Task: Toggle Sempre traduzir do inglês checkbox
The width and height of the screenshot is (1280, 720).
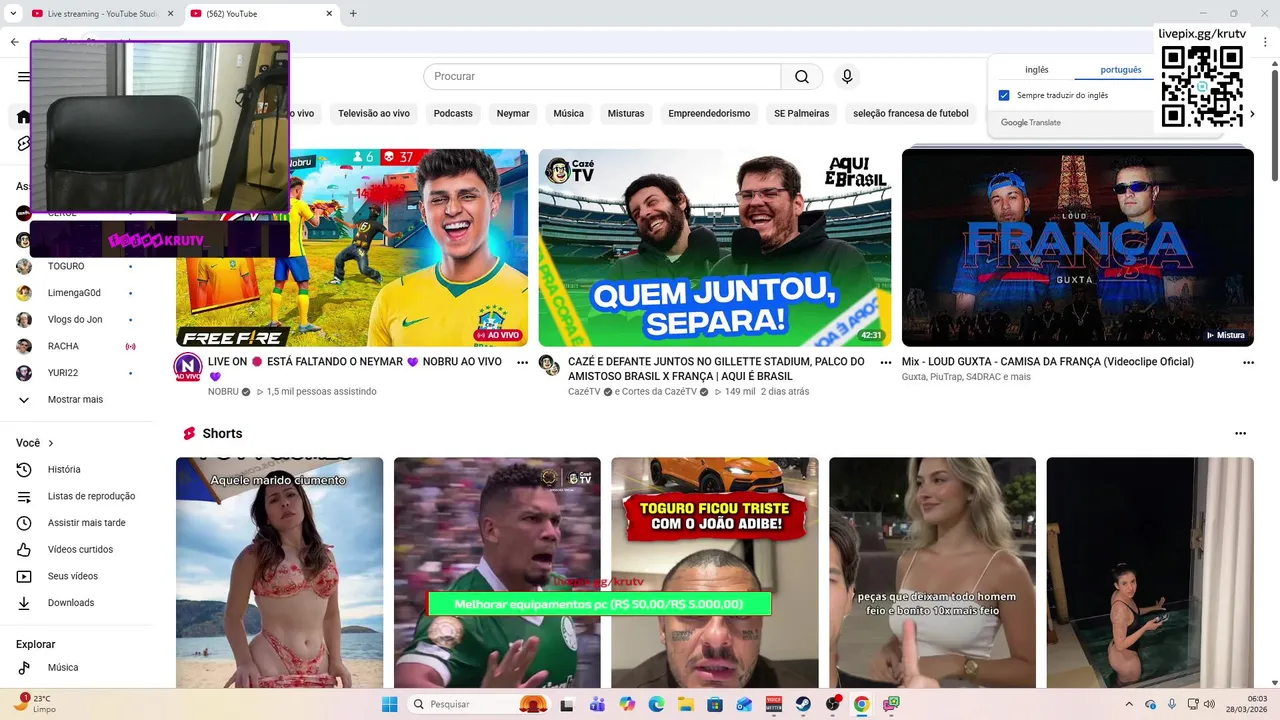Action: [x=1004, y=96]
